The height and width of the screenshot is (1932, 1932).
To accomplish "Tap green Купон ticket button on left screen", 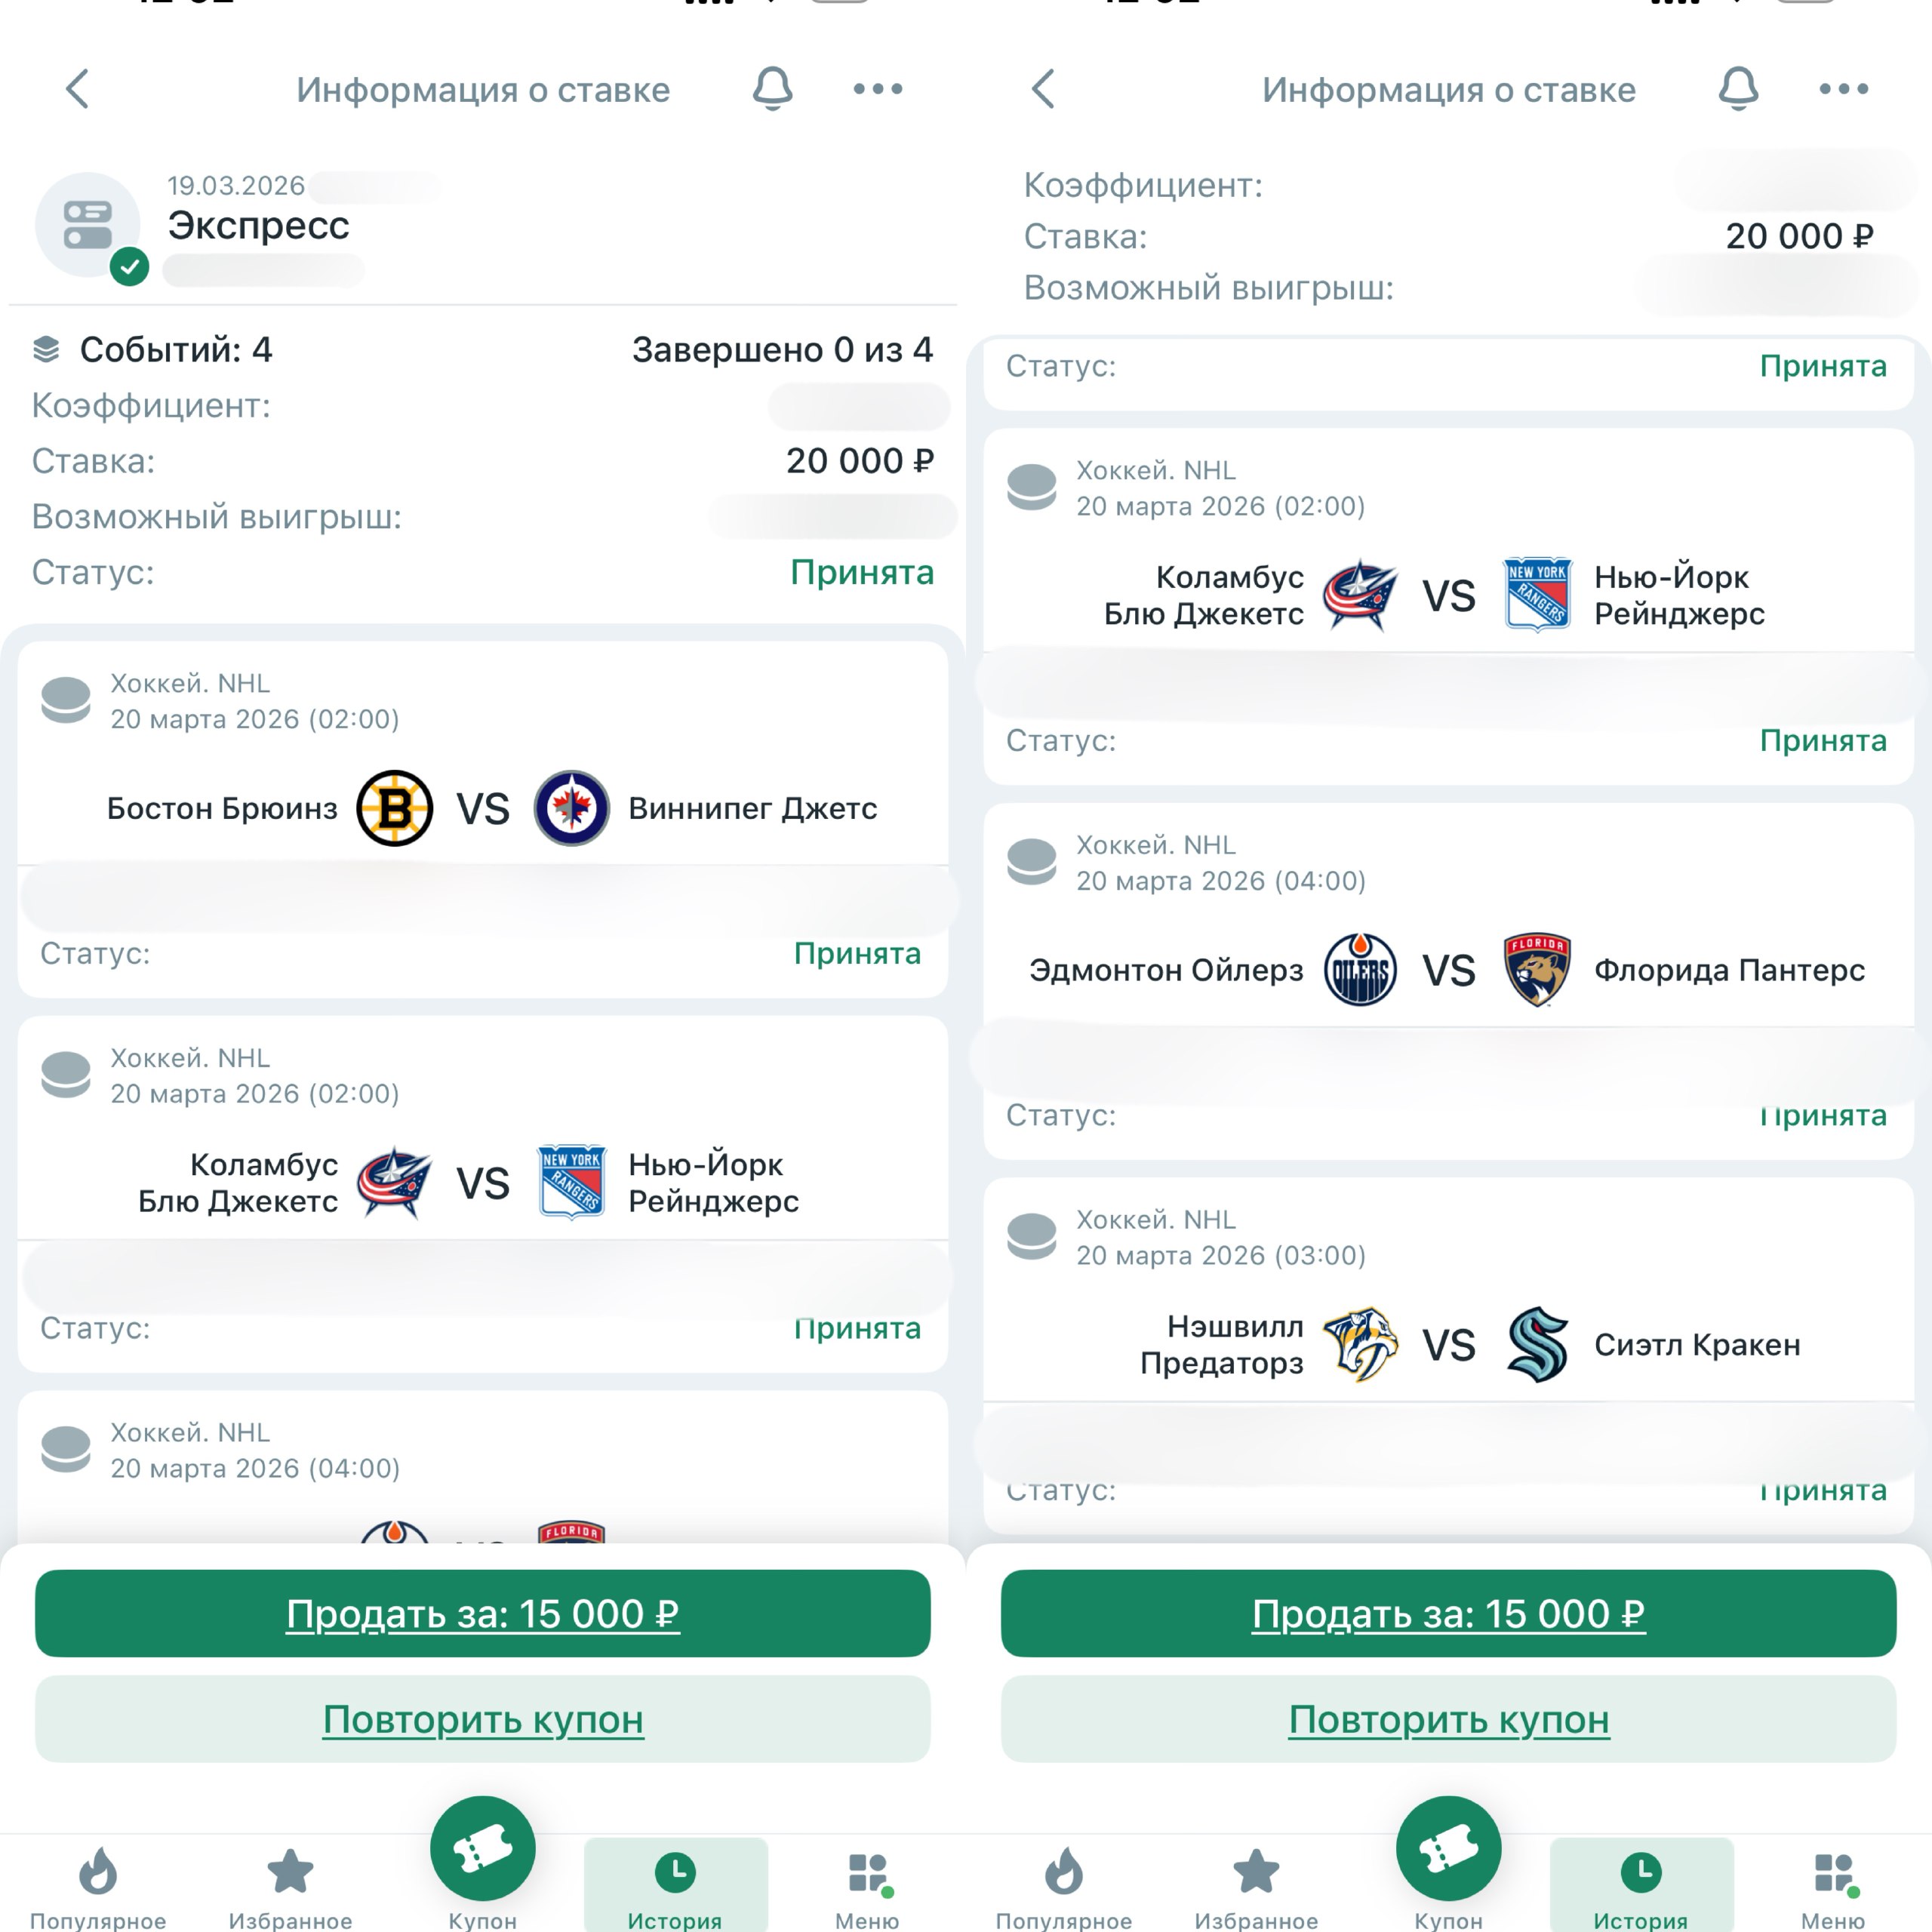I will (x=483, y=1848).
